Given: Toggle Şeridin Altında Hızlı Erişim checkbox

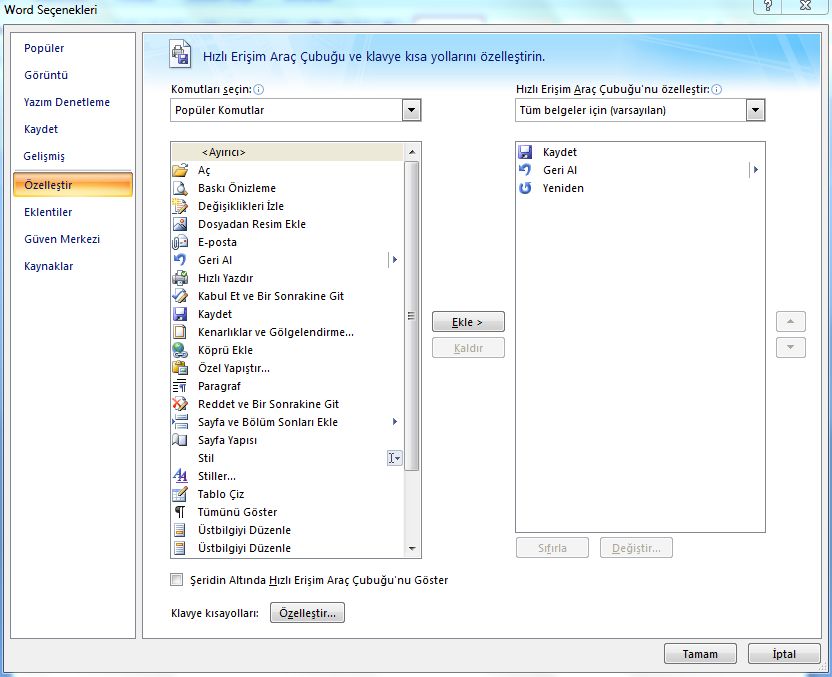Looking at the screenshot, I should click(x=177, y=579).
